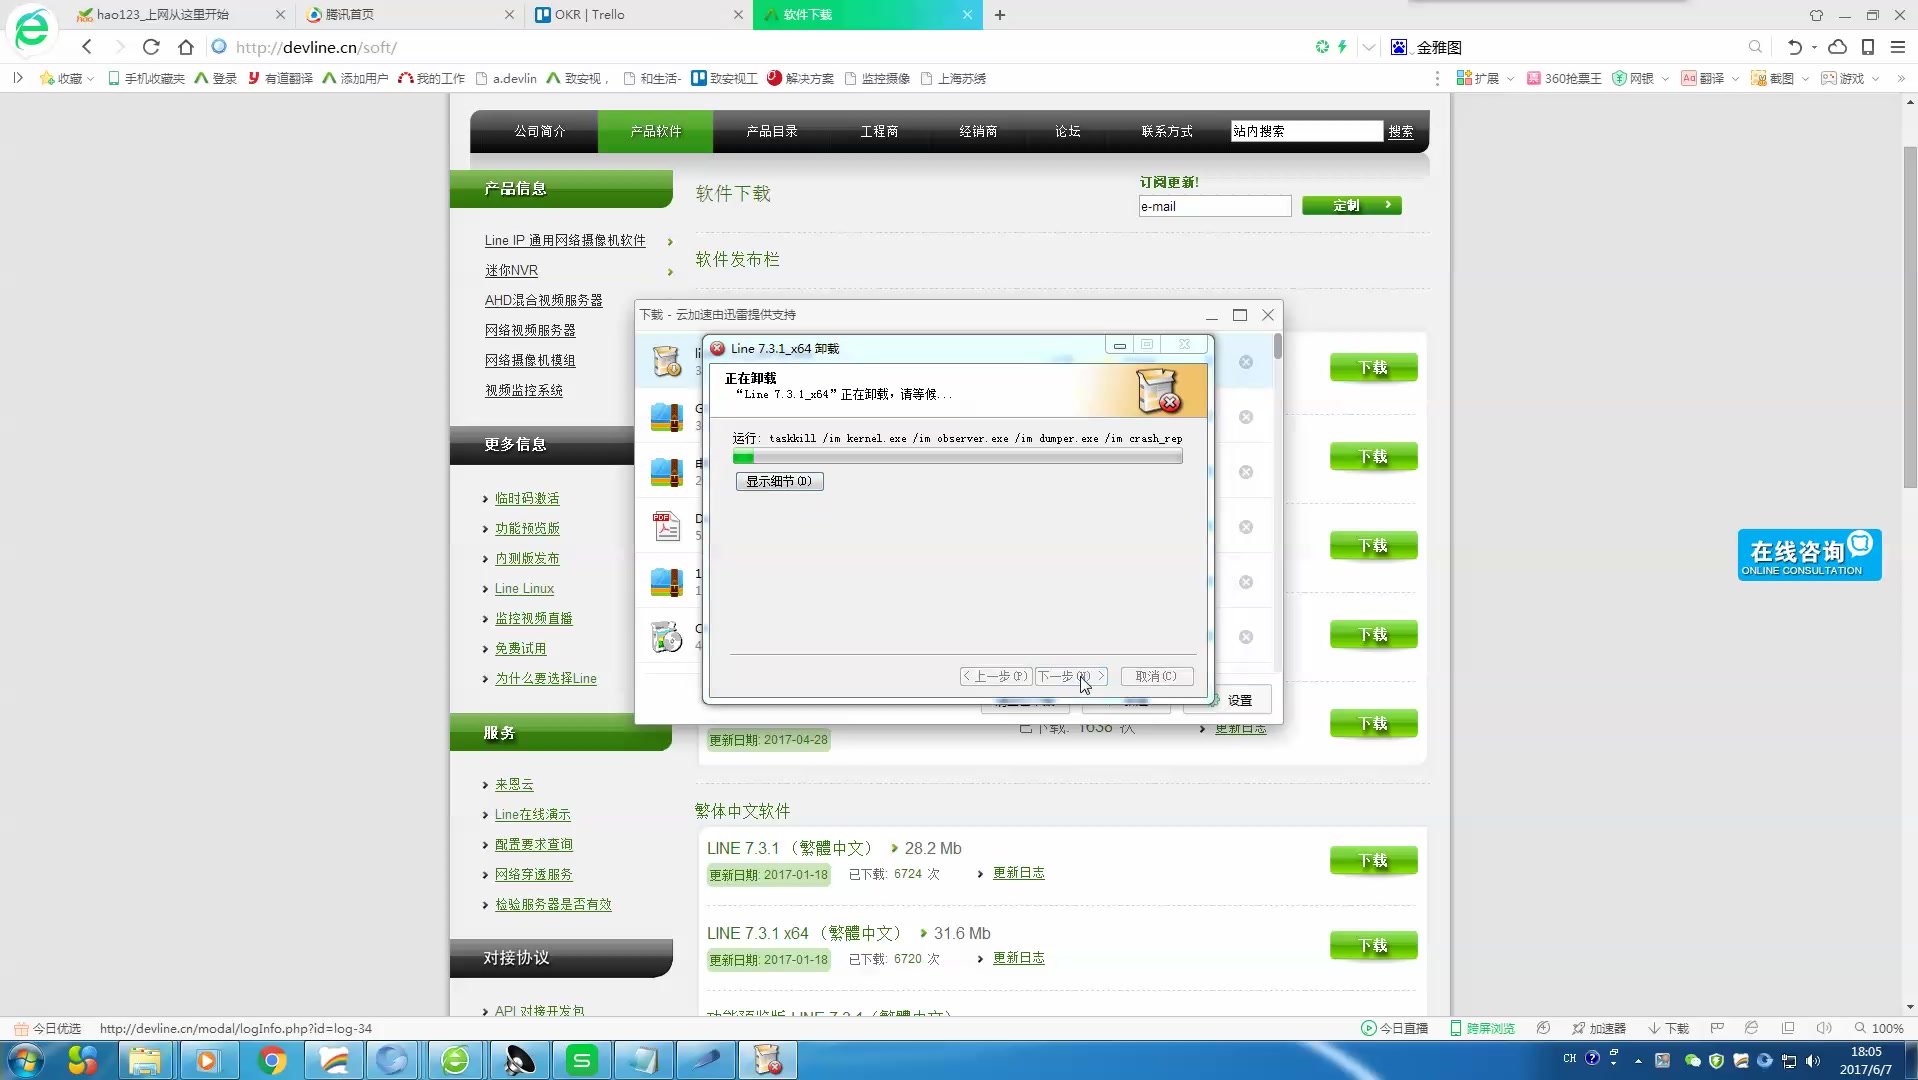
Task: Open new tab with the plus icon
Action: [1000, 15]
